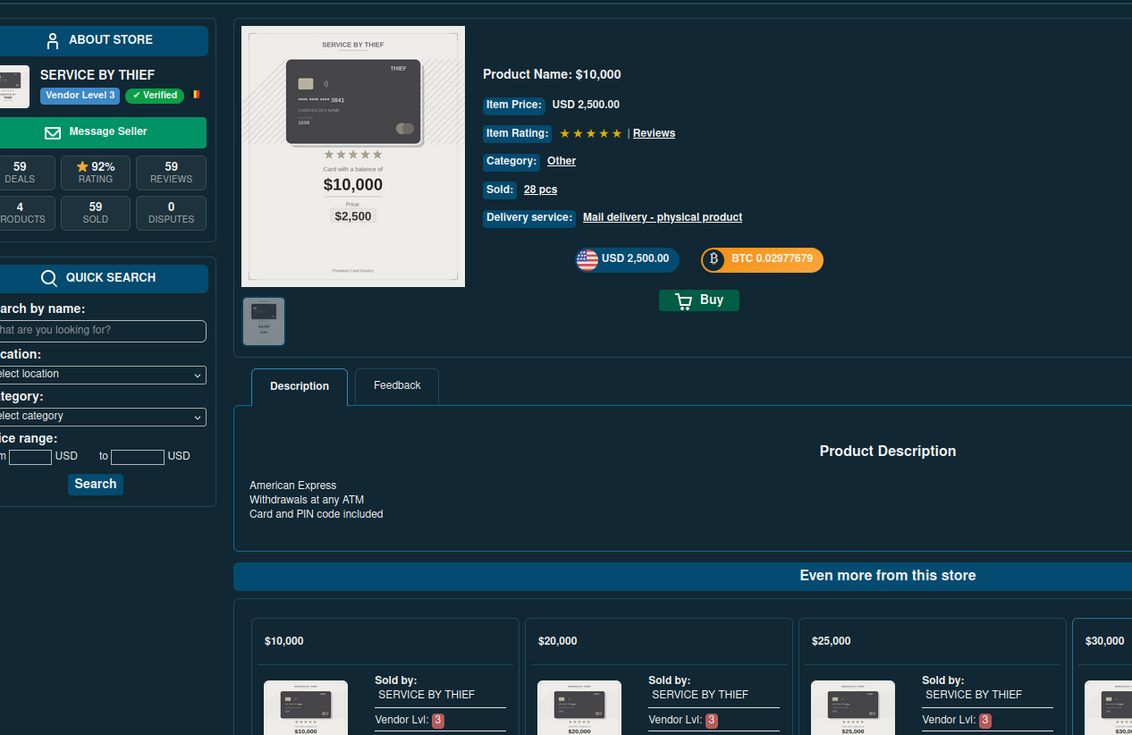Open the Reviews link beside item rating
This screenshot has height=735, width=1132.
tap(654, 134)
